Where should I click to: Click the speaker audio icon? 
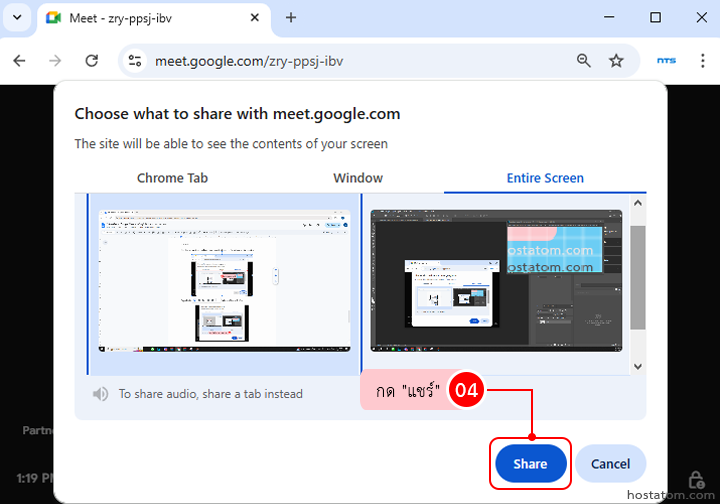[101, 394]
